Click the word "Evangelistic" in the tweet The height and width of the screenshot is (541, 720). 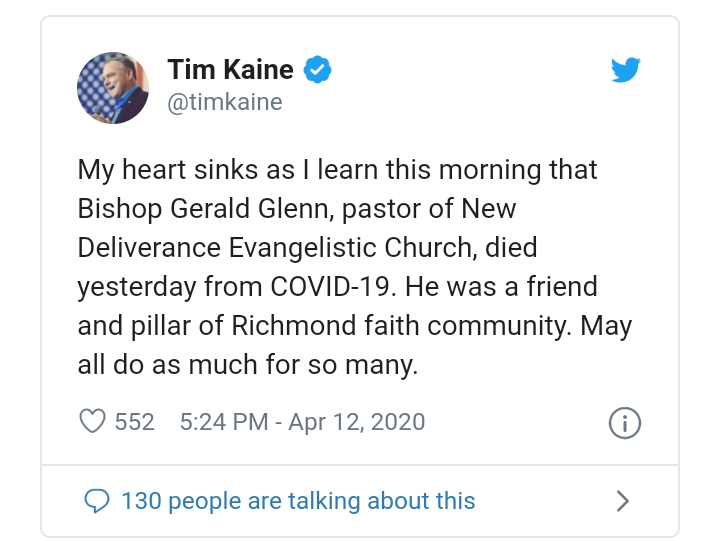click(323, 248)
